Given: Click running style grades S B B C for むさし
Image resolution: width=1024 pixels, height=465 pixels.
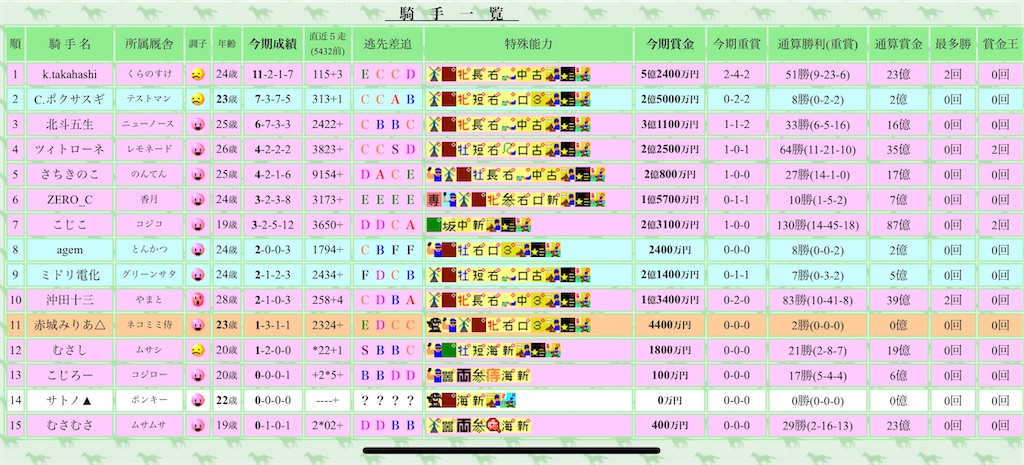Looking at the screenshot, I should tap(388, 350).
